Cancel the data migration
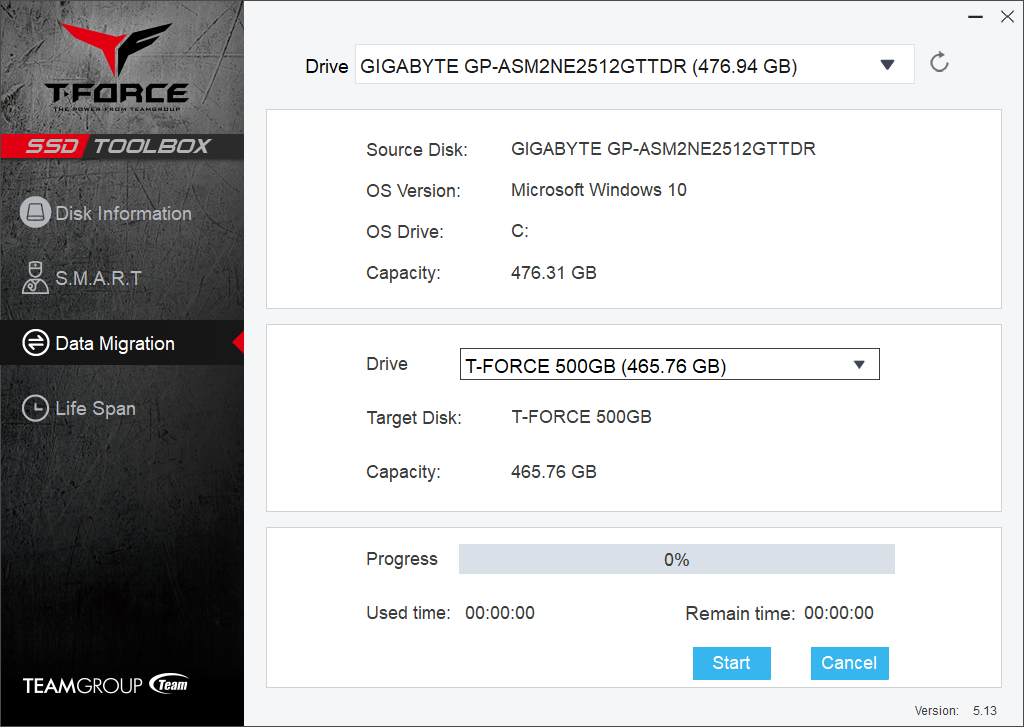This screenshot has height=727, width=1024. click(x=849, y=663)
